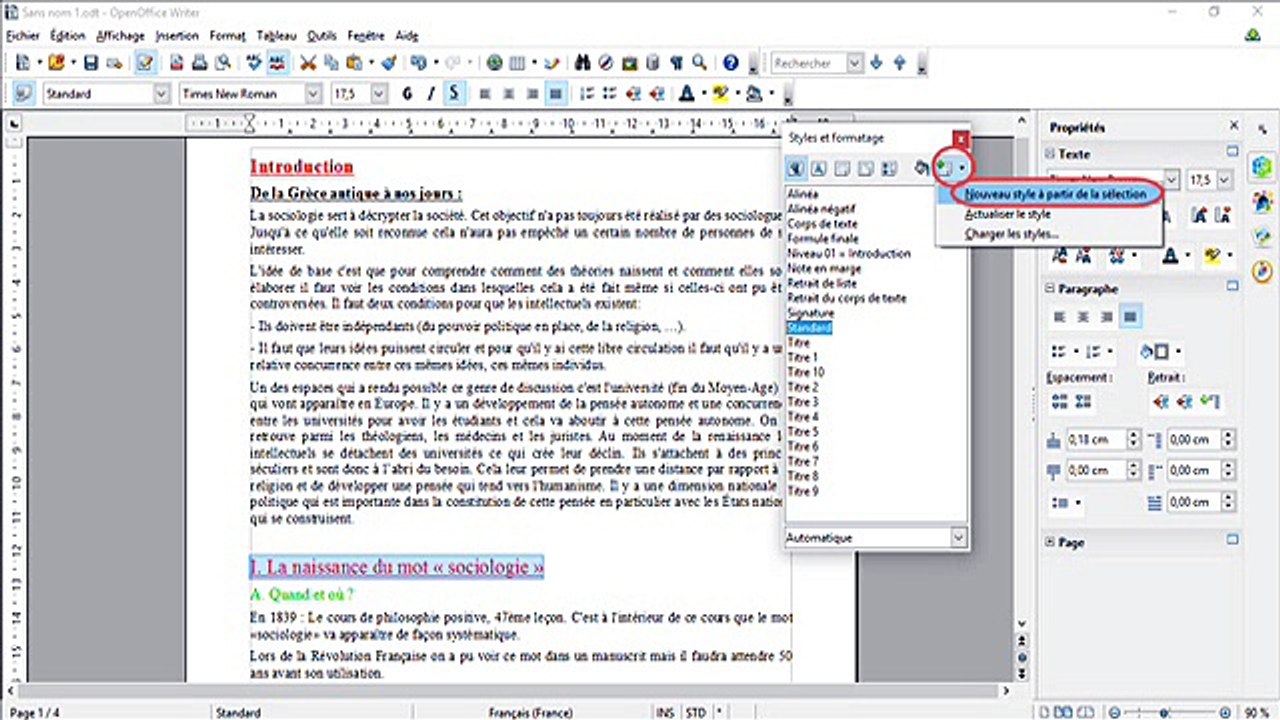
Task: Collapse the Texte section in sidebar
Action: 1050,154
